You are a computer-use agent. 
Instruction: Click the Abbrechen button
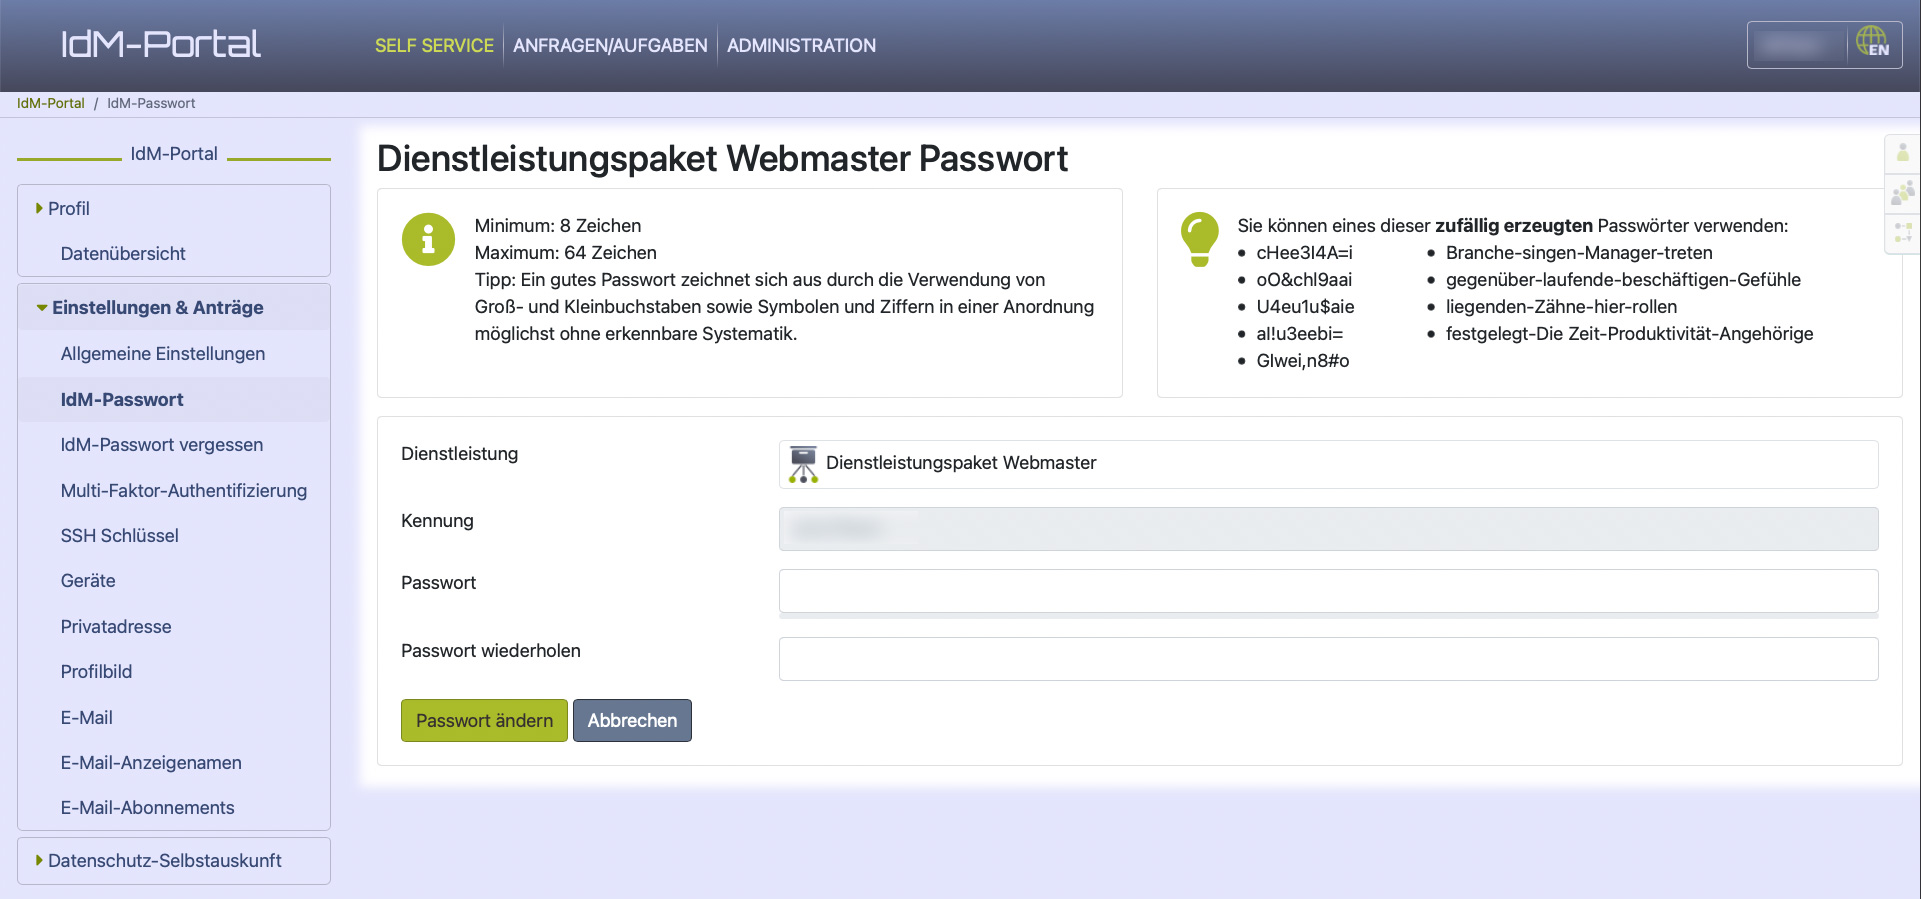tap(632, 721)
